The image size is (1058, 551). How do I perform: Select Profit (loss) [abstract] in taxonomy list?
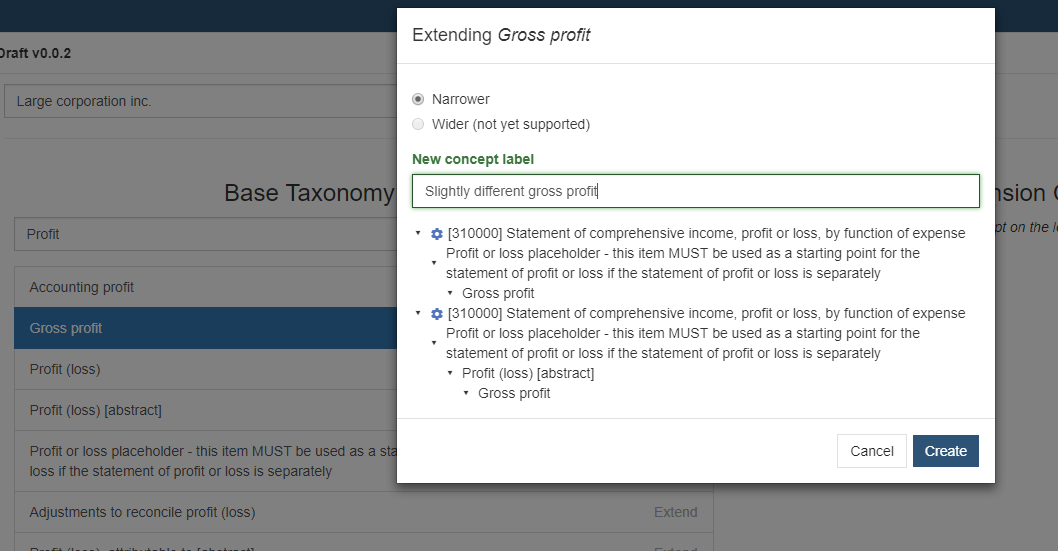[x=206, y=411]
